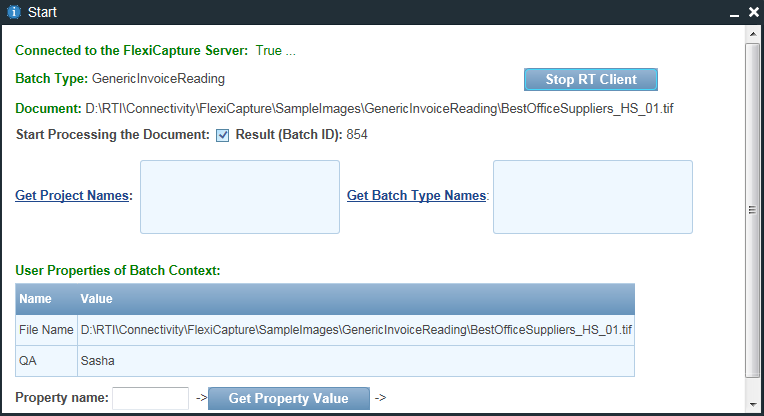
Task: Select the Sasha value cell
Action: [x=354, y=361]
